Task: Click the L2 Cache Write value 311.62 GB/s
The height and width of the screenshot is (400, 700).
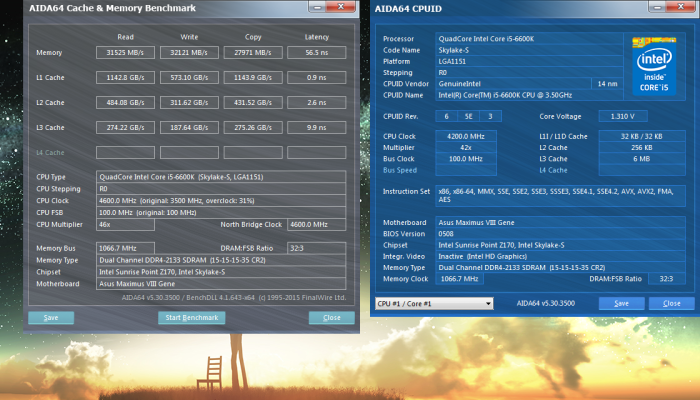Action: [x=189, y=103]
